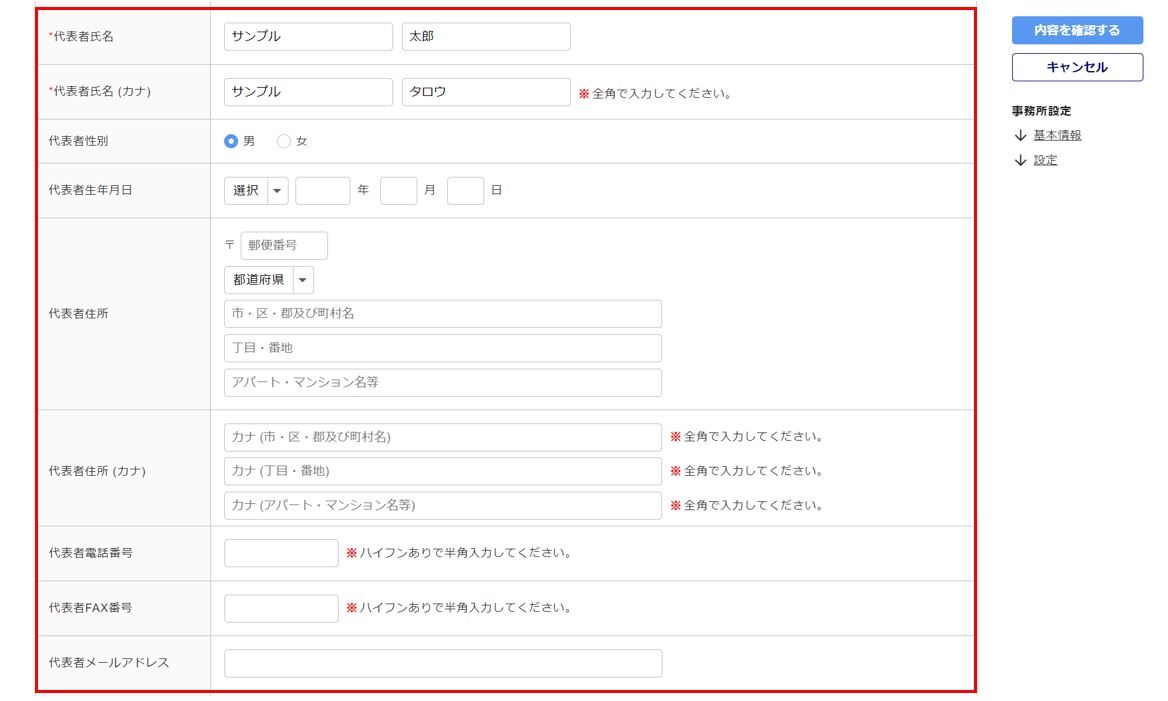1168x701 pixels.
Task: Click the 内容を確認する button
Action: (x=1077, y=31)
